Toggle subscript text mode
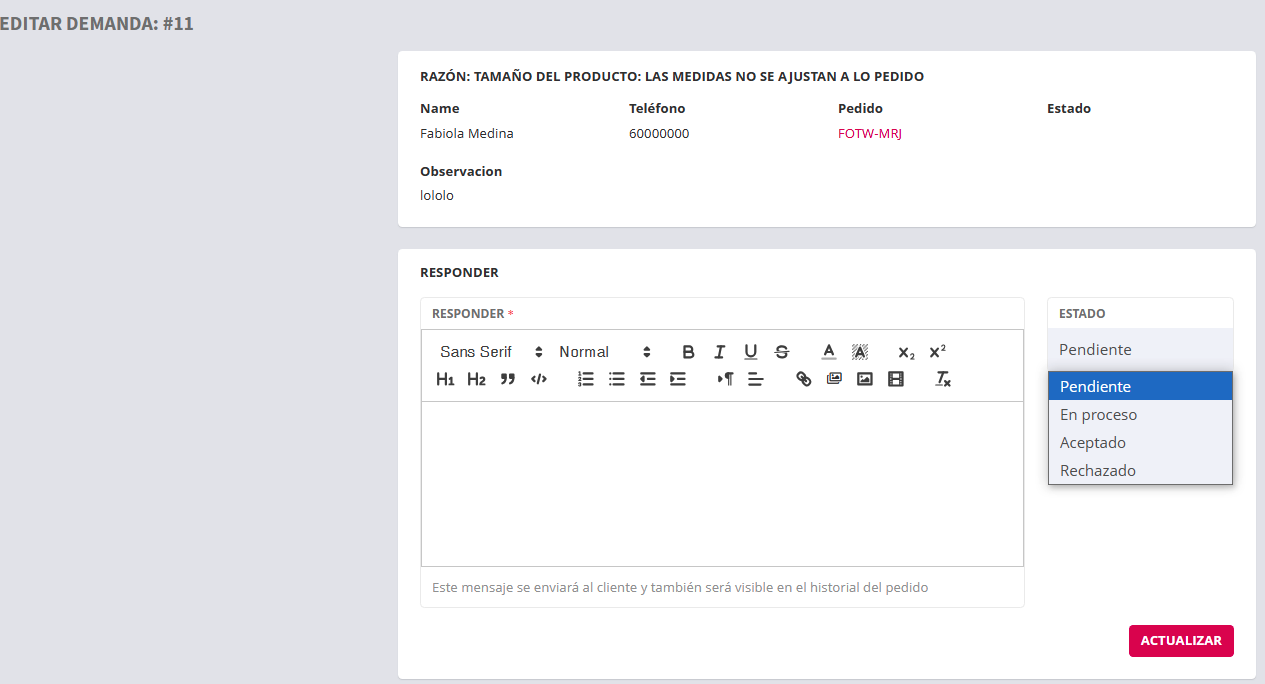This screenshot has height=684, width=1265. (x=906, y=352)
